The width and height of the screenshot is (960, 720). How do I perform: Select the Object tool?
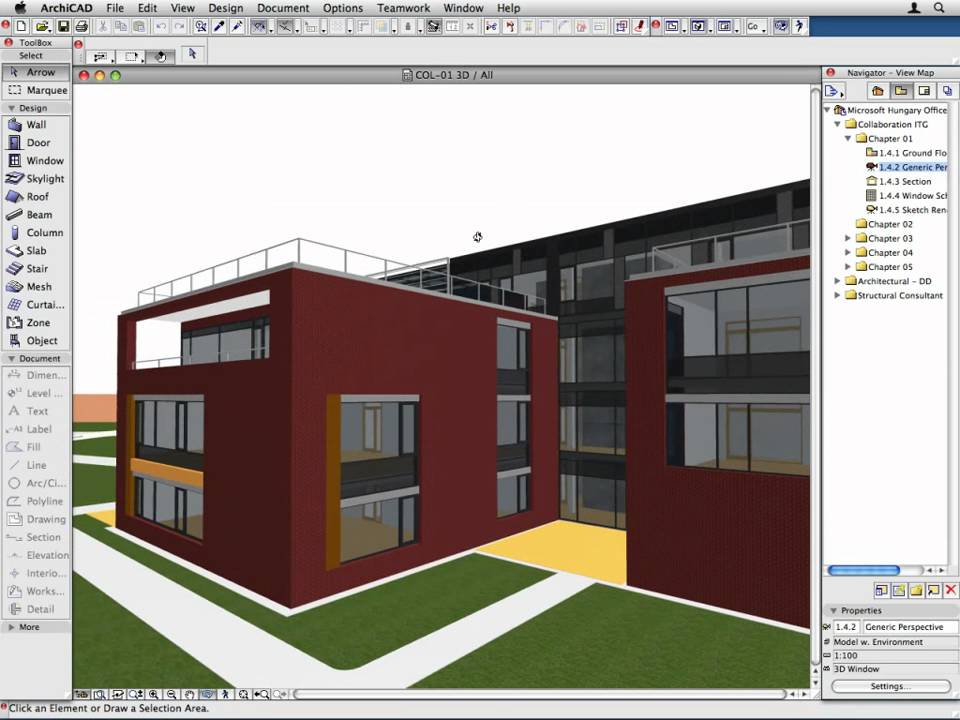point(36,340)
